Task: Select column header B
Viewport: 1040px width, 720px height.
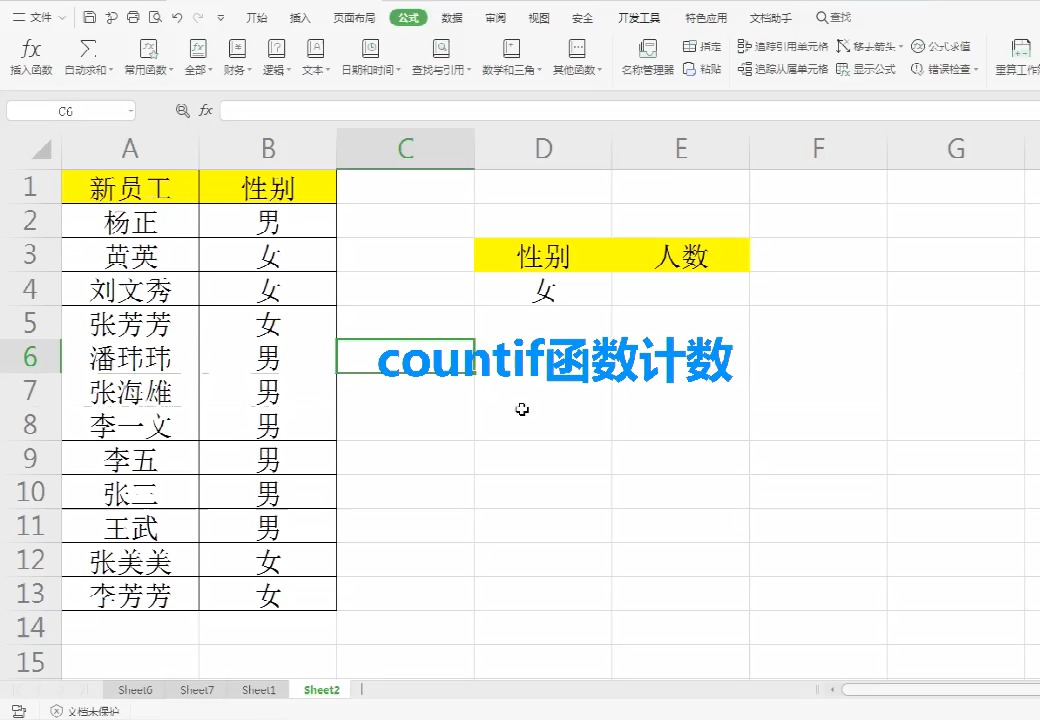Action: [268, 149]
